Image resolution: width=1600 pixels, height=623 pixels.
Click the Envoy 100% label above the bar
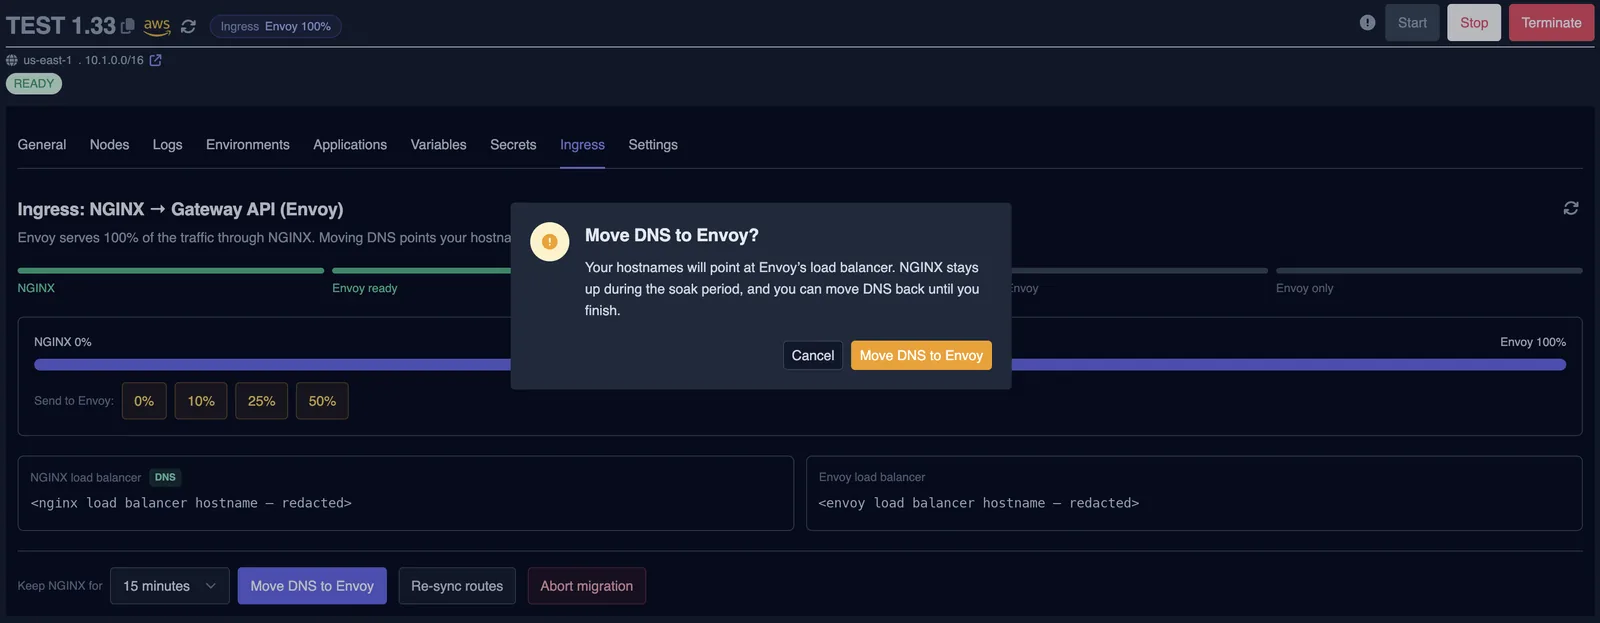coord(1533,342)
